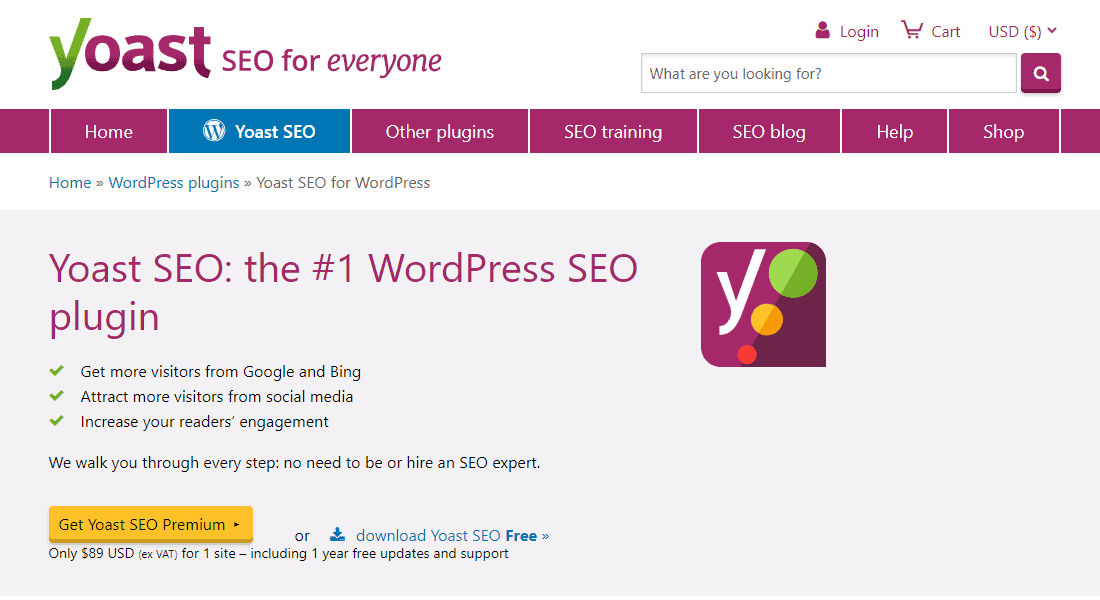Click 'Increase your readers' engagement' text
The height and width of the screenshot is (600, 1100).
pos(204,422)
